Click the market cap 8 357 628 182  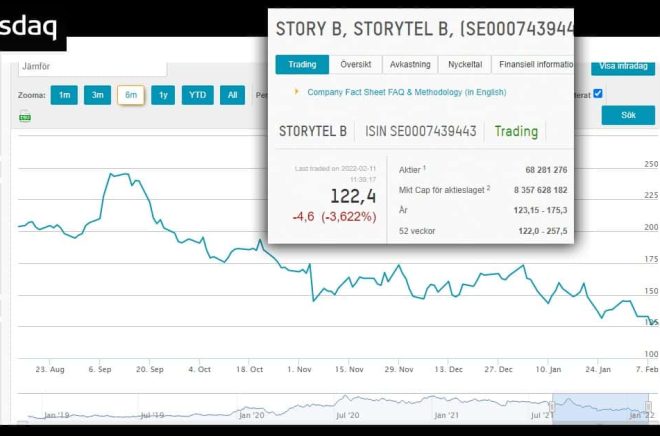point(540,190)
